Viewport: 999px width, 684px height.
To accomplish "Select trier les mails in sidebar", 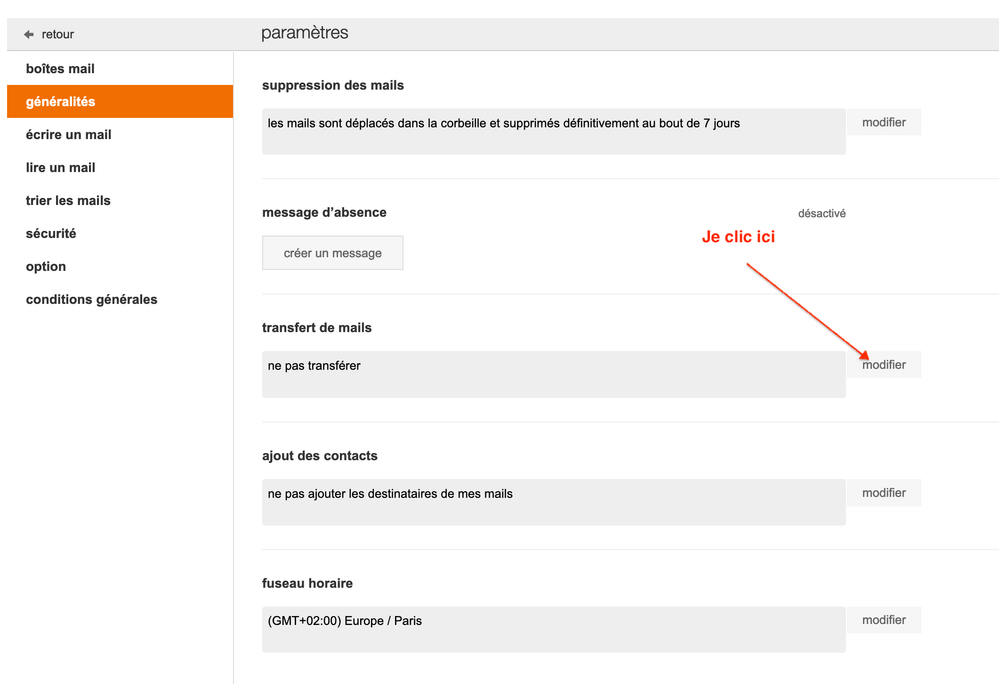I will (68, 201).
